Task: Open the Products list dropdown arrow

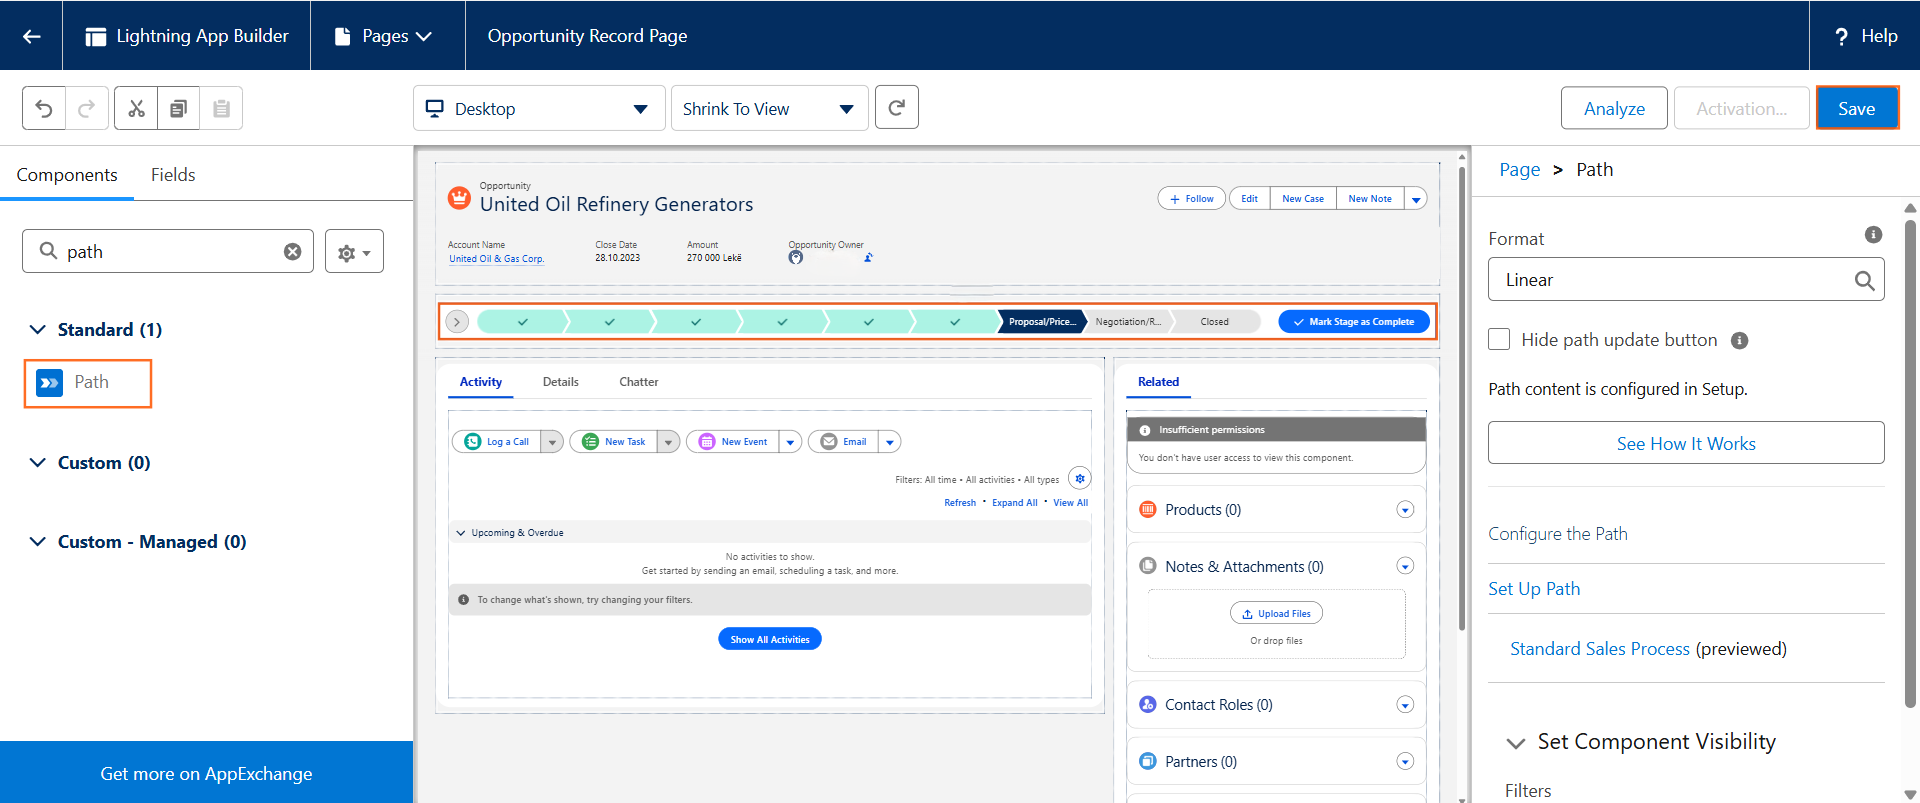Action: [1405, 510]
